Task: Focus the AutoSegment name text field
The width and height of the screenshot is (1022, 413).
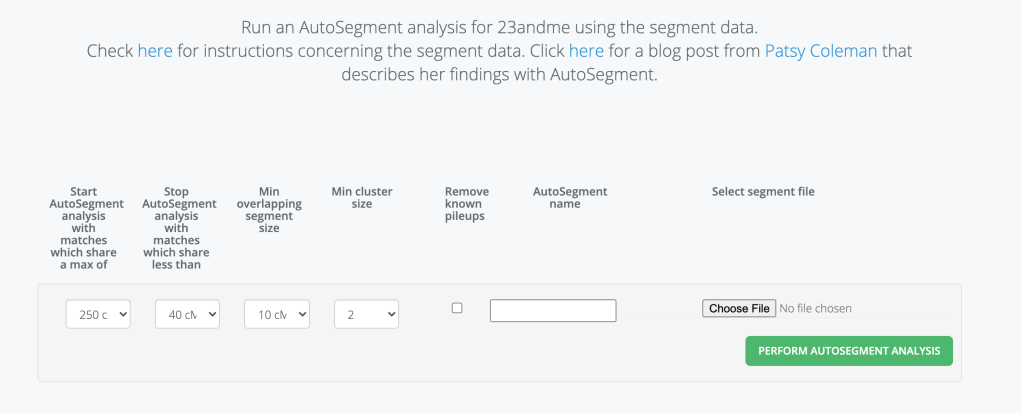Action: (x=552, y=311)
